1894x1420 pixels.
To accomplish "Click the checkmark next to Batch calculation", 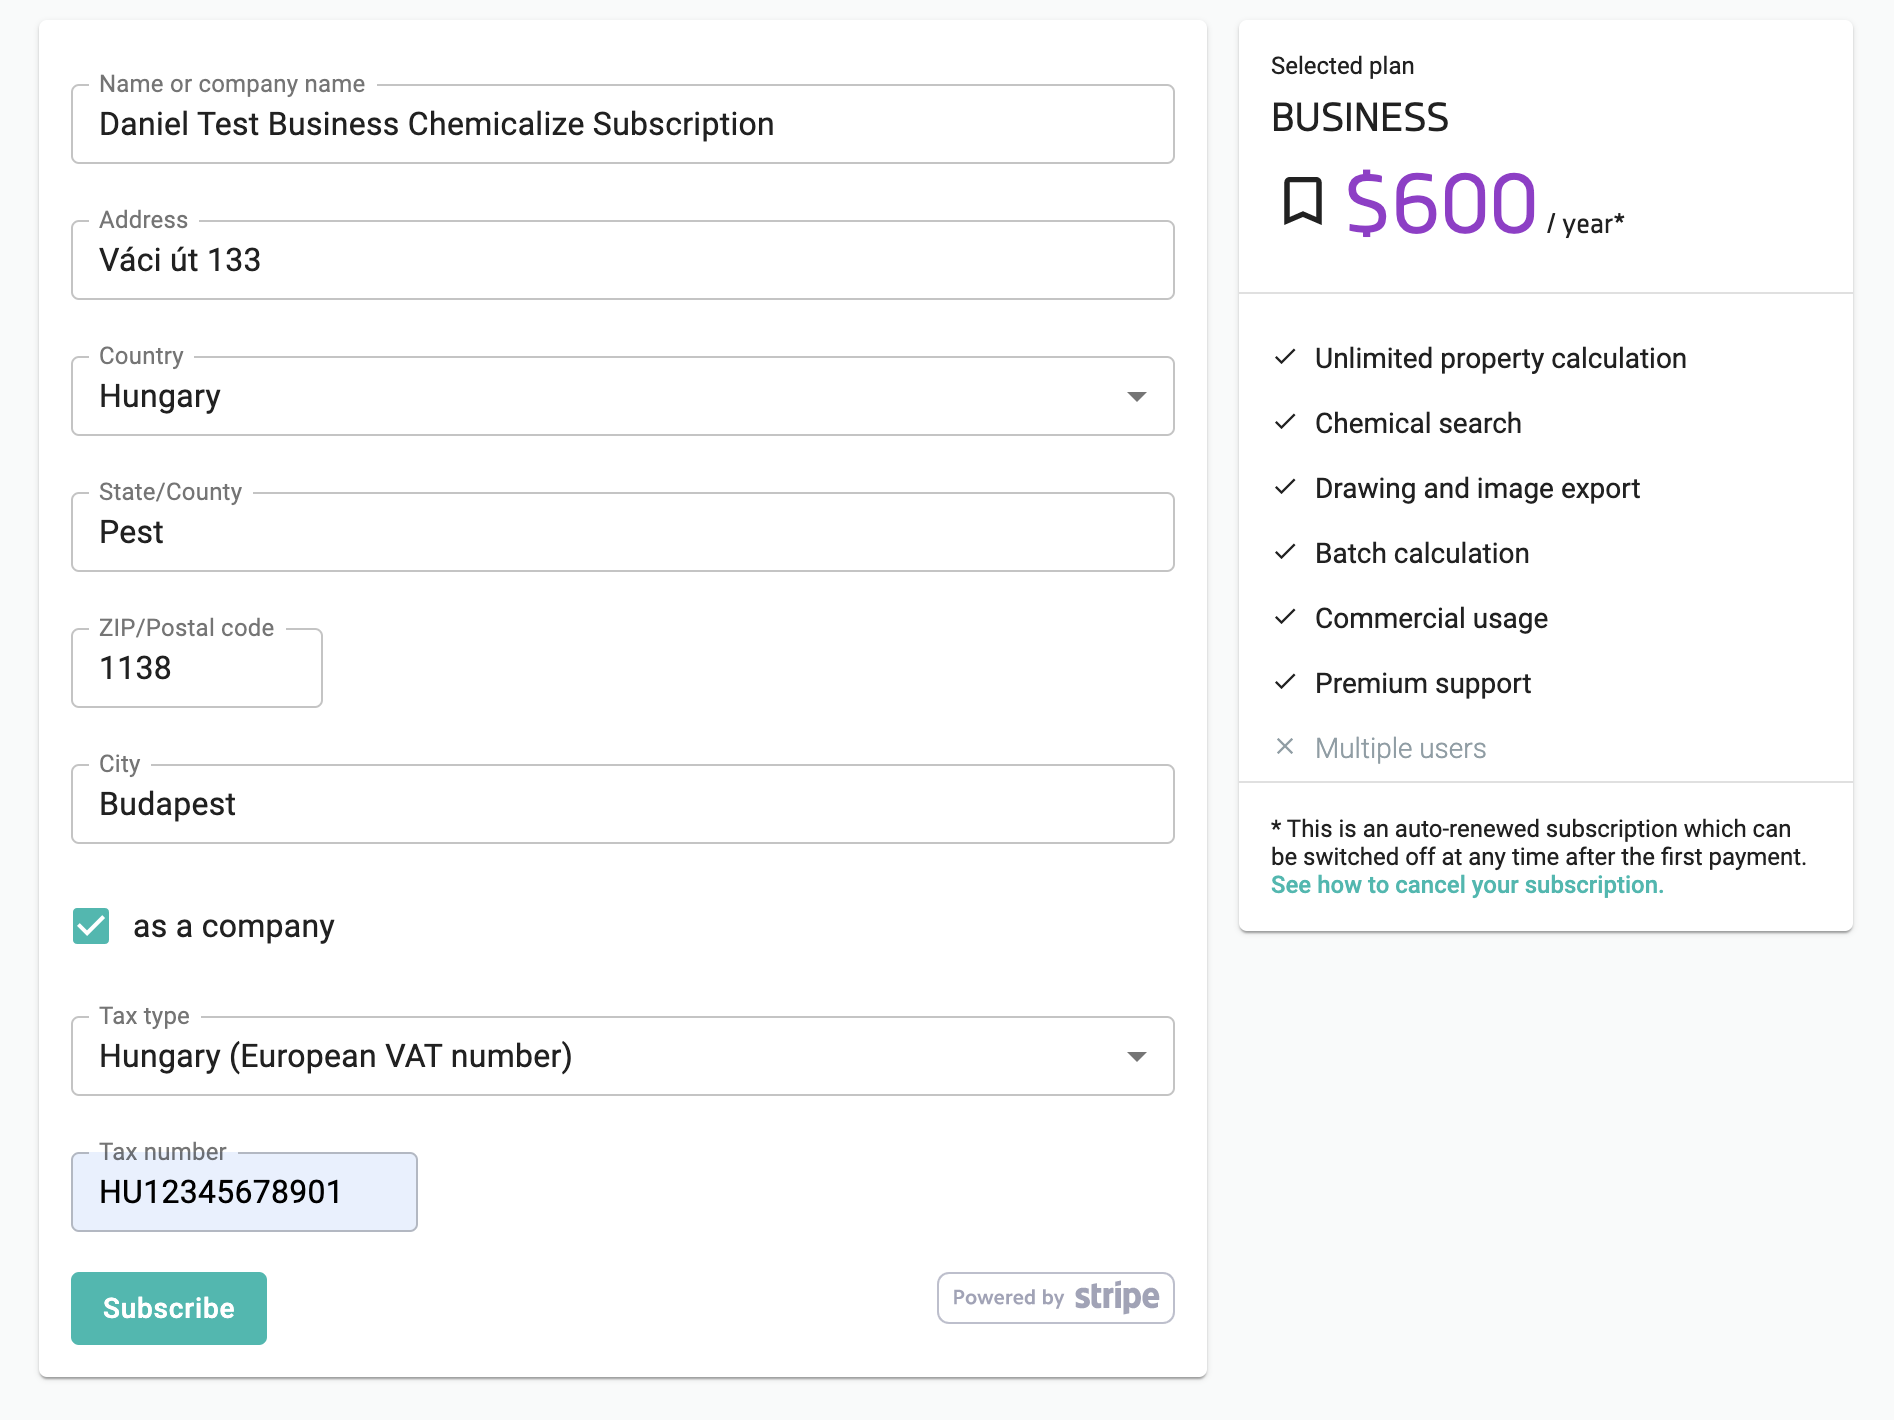I will pyautogui.click(x=1286, y=552).
